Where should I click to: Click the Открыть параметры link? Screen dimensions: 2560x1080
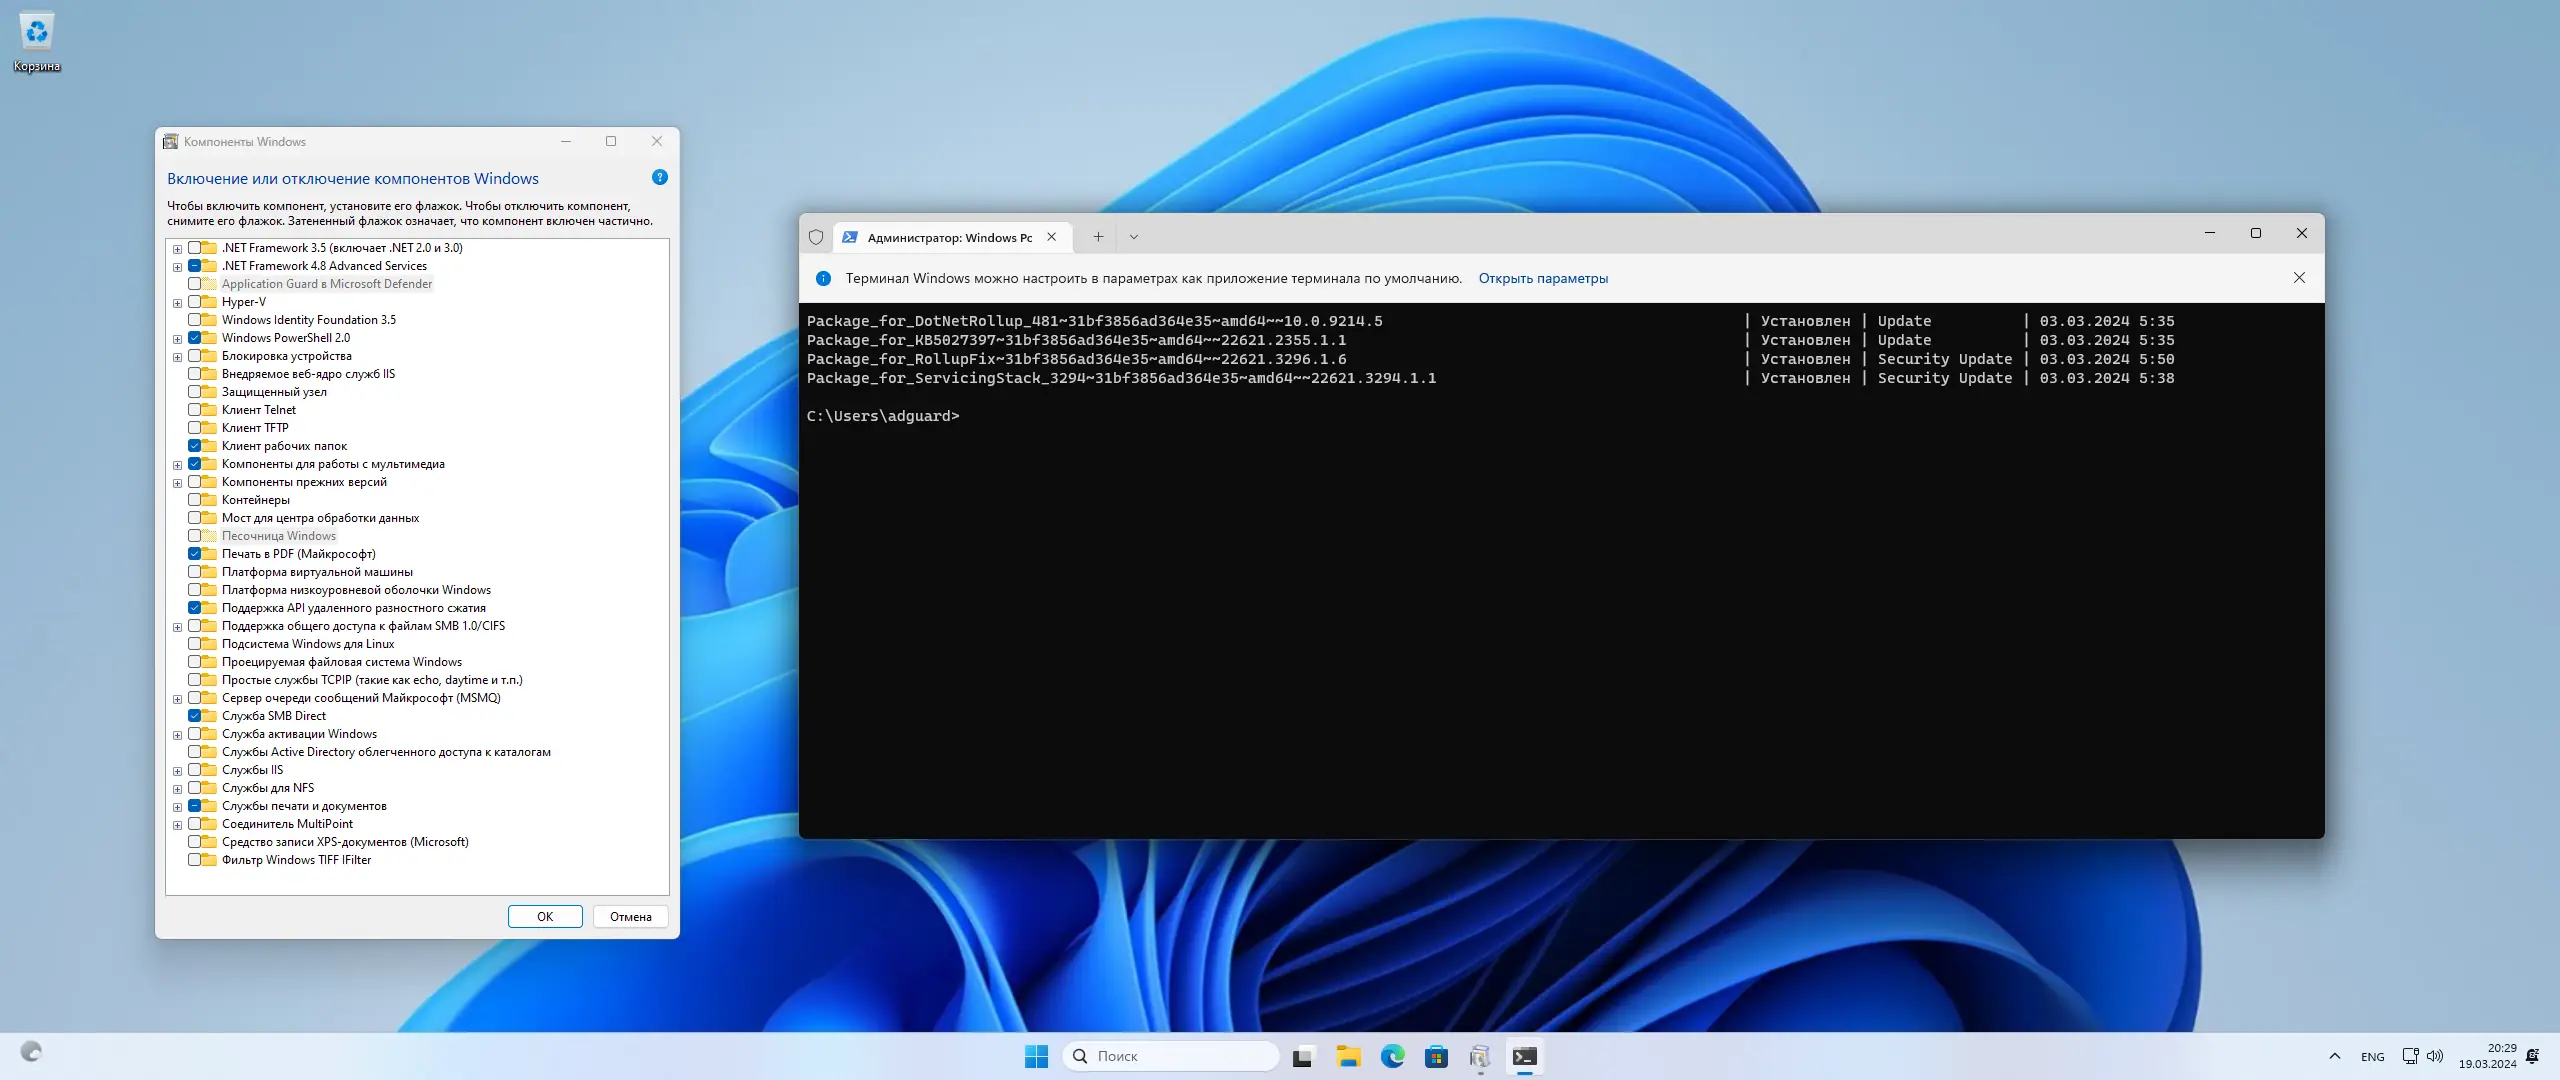pos(1543,278)
